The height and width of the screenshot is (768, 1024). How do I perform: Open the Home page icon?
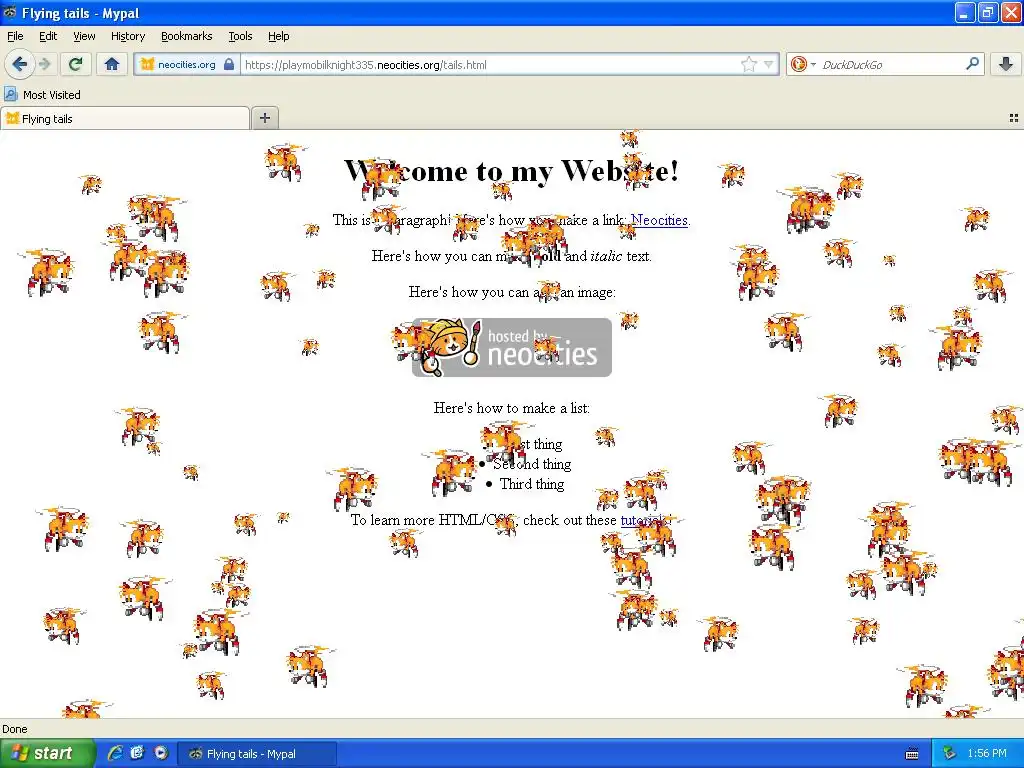(x=112, y=64)
